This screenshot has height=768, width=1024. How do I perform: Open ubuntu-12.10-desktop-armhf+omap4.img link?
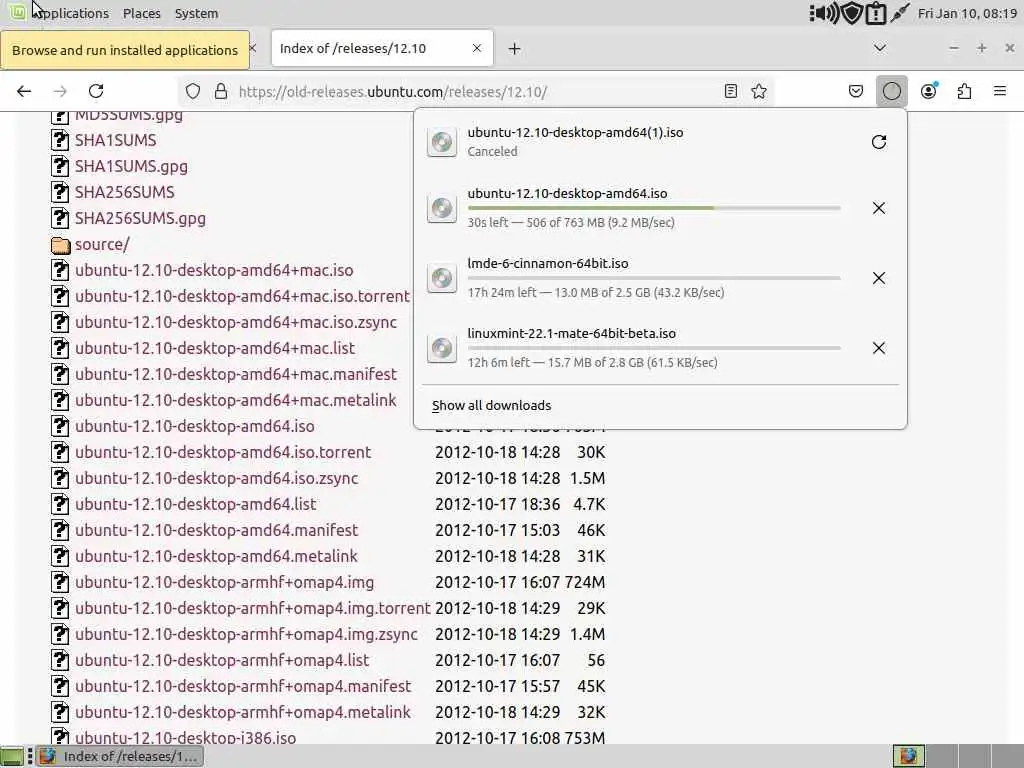point(225,583)
